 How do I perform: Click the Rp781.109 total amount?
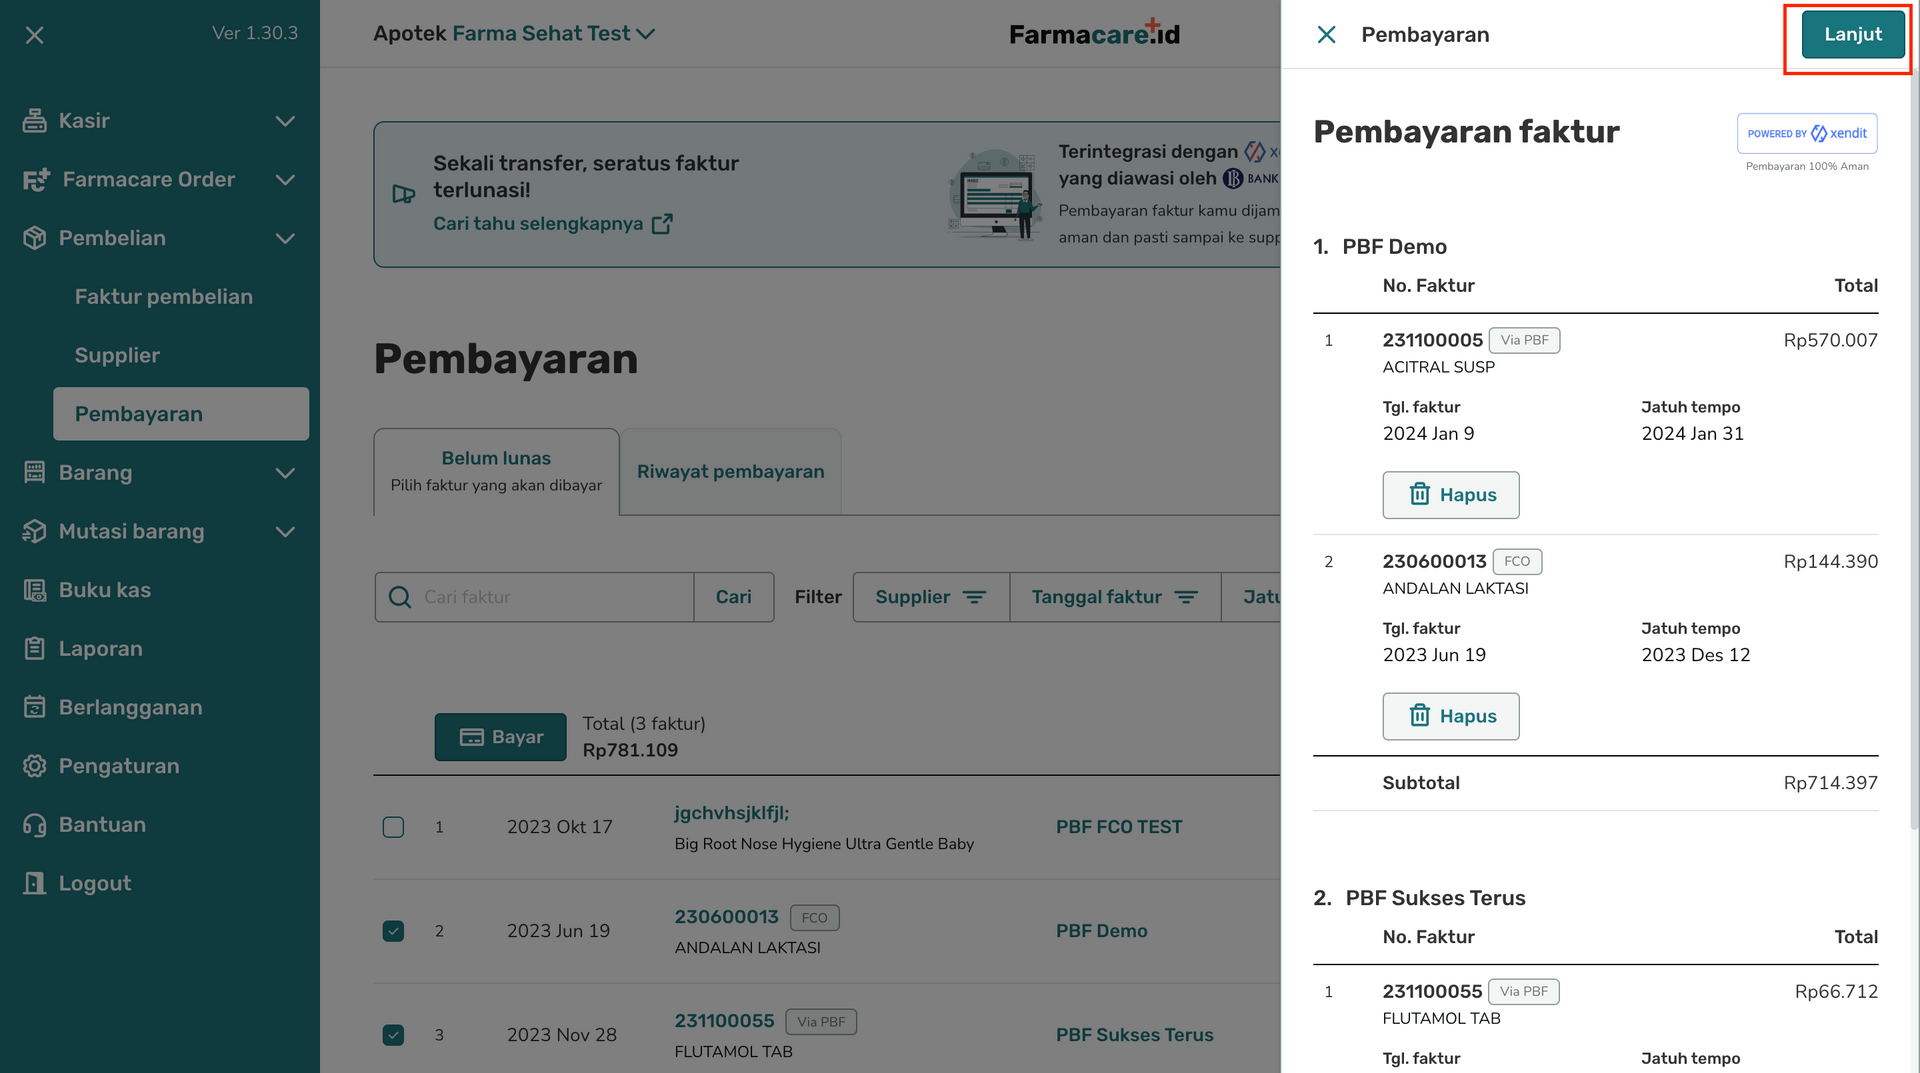[x=630, y=750]
